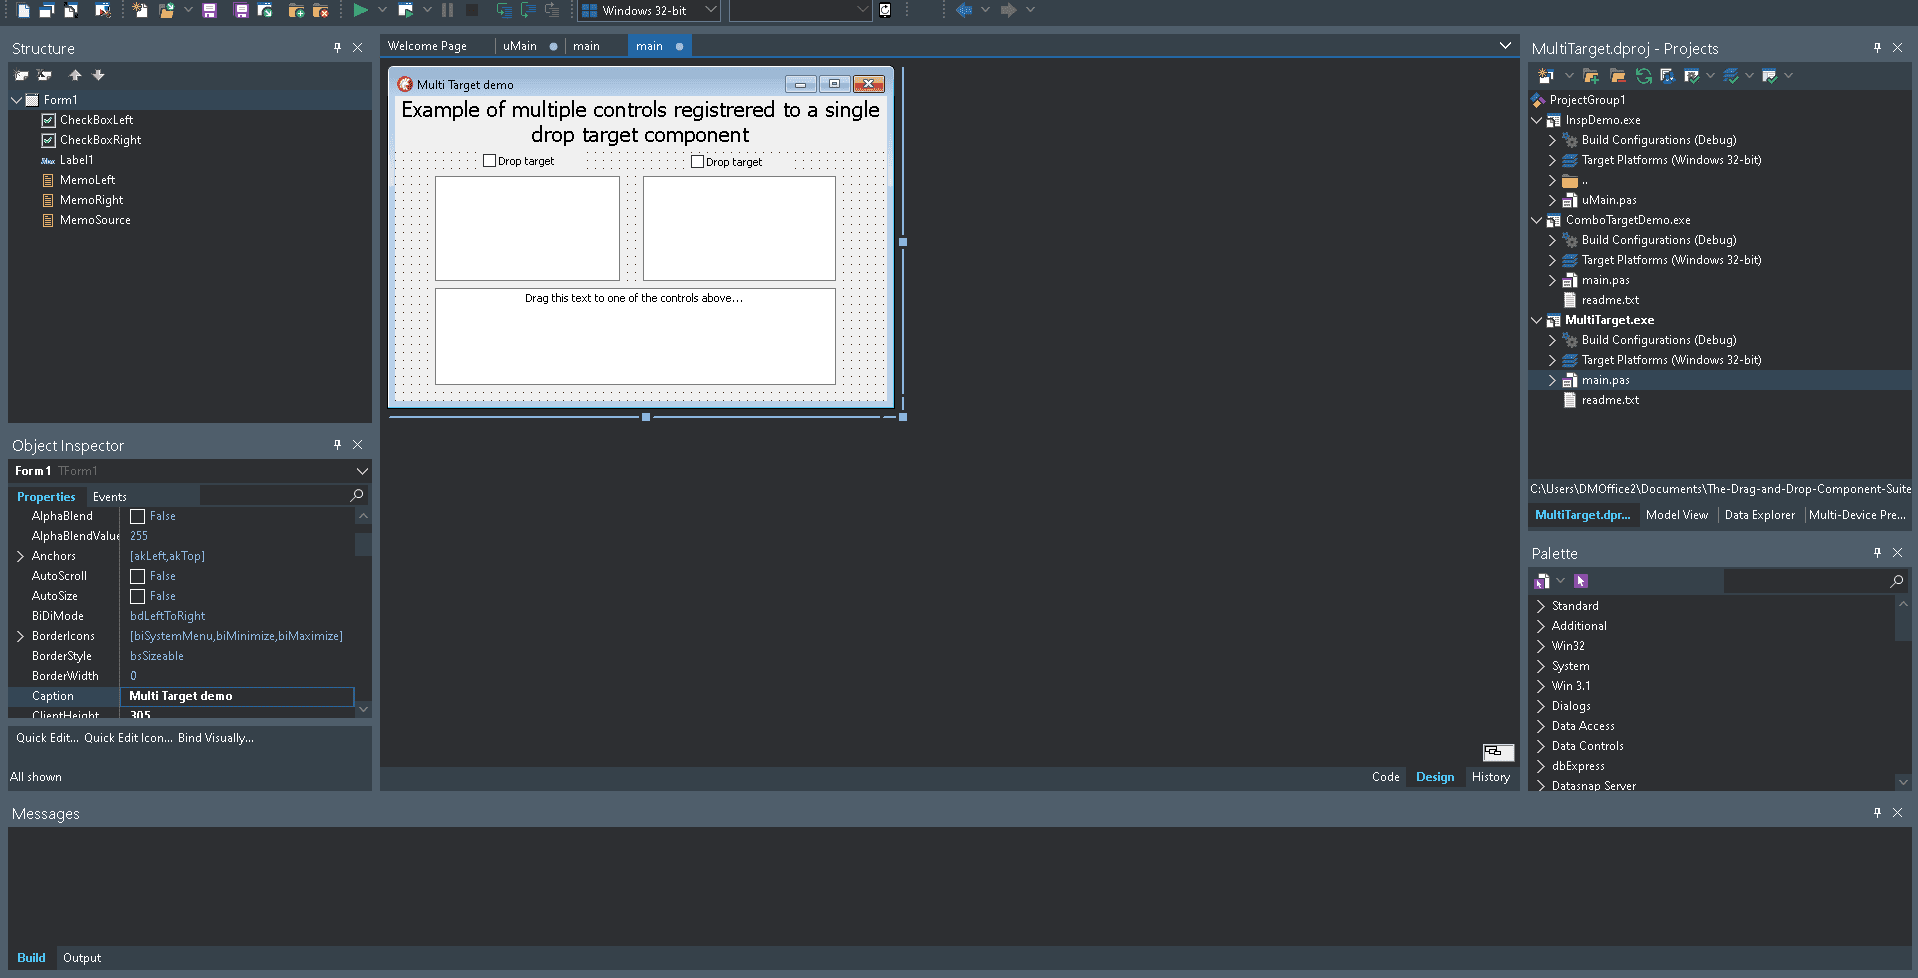
Task: Click the Object Inspector scroll down arrow
Action: pyautogui.click(x=363, y=709)
